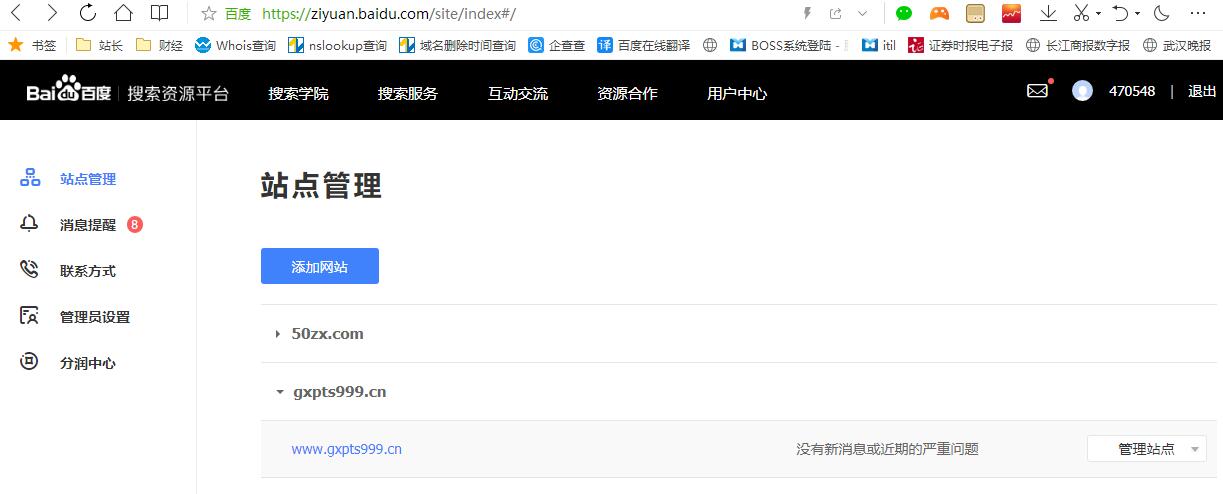
Task: Open the 财经 bookmark folder
Action: (x=159, y=45)
